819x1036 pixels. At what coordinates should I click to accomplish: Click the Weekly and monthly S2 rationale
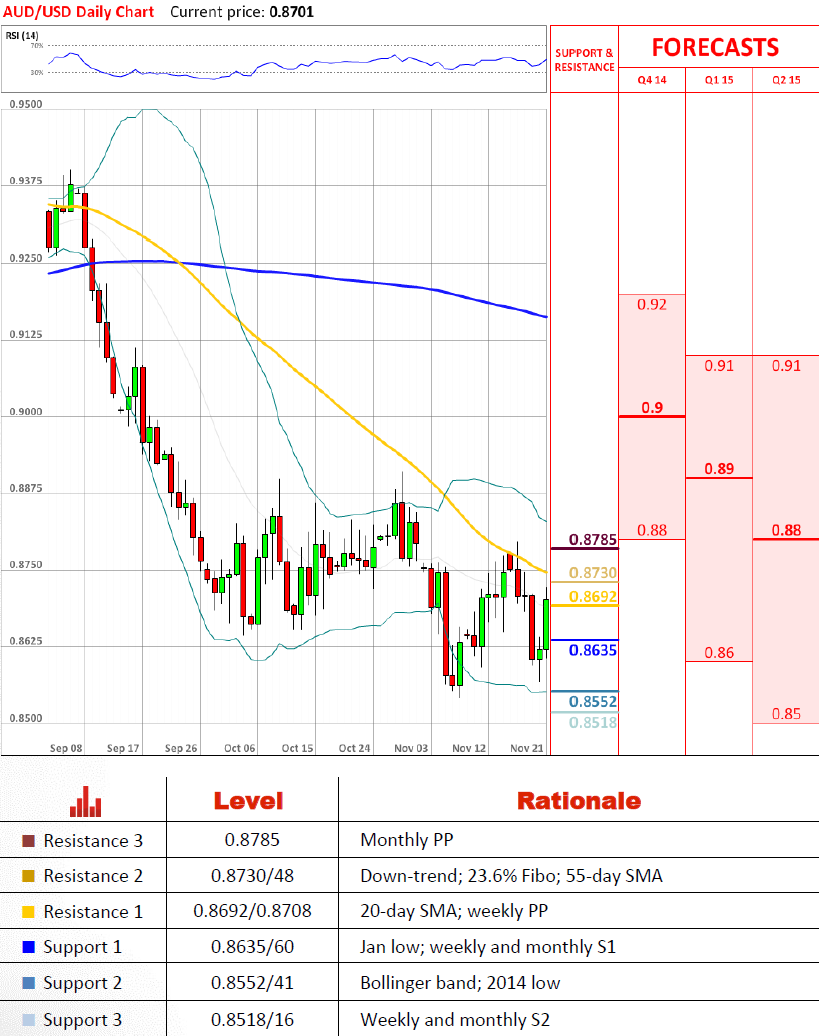coord(455,1020)
